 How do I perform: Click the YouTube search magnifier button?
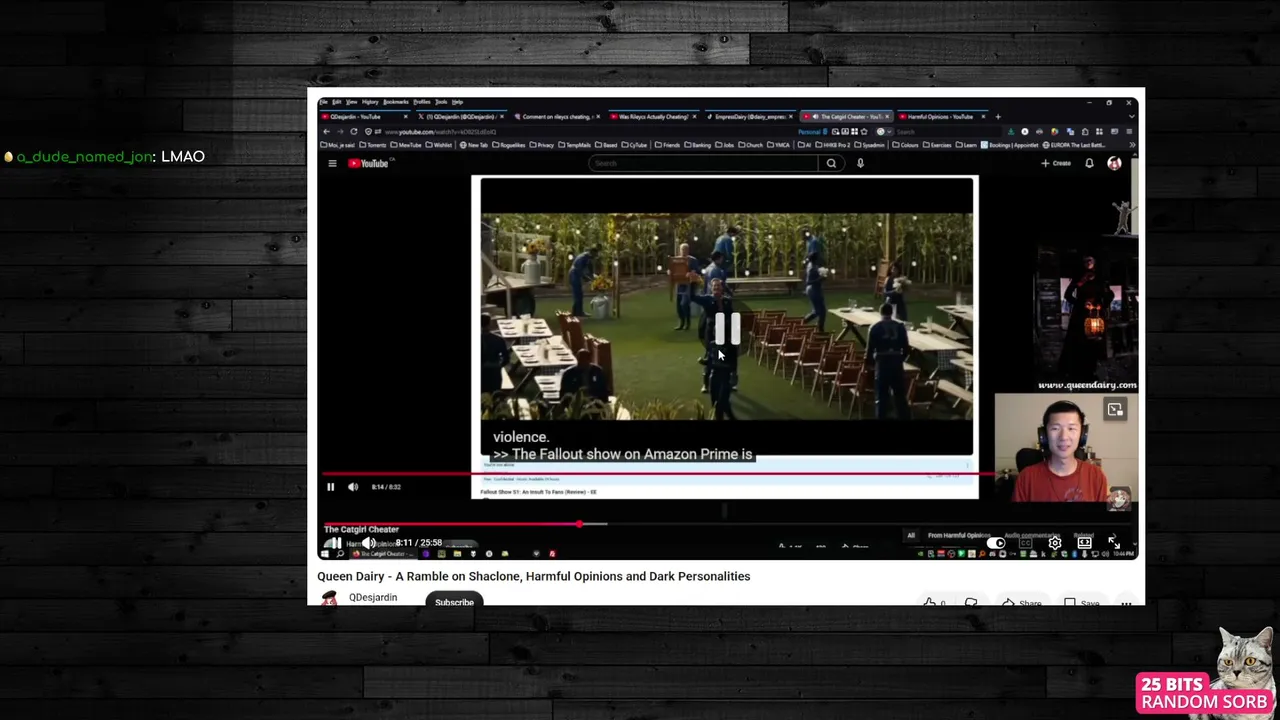coord(831,163)
